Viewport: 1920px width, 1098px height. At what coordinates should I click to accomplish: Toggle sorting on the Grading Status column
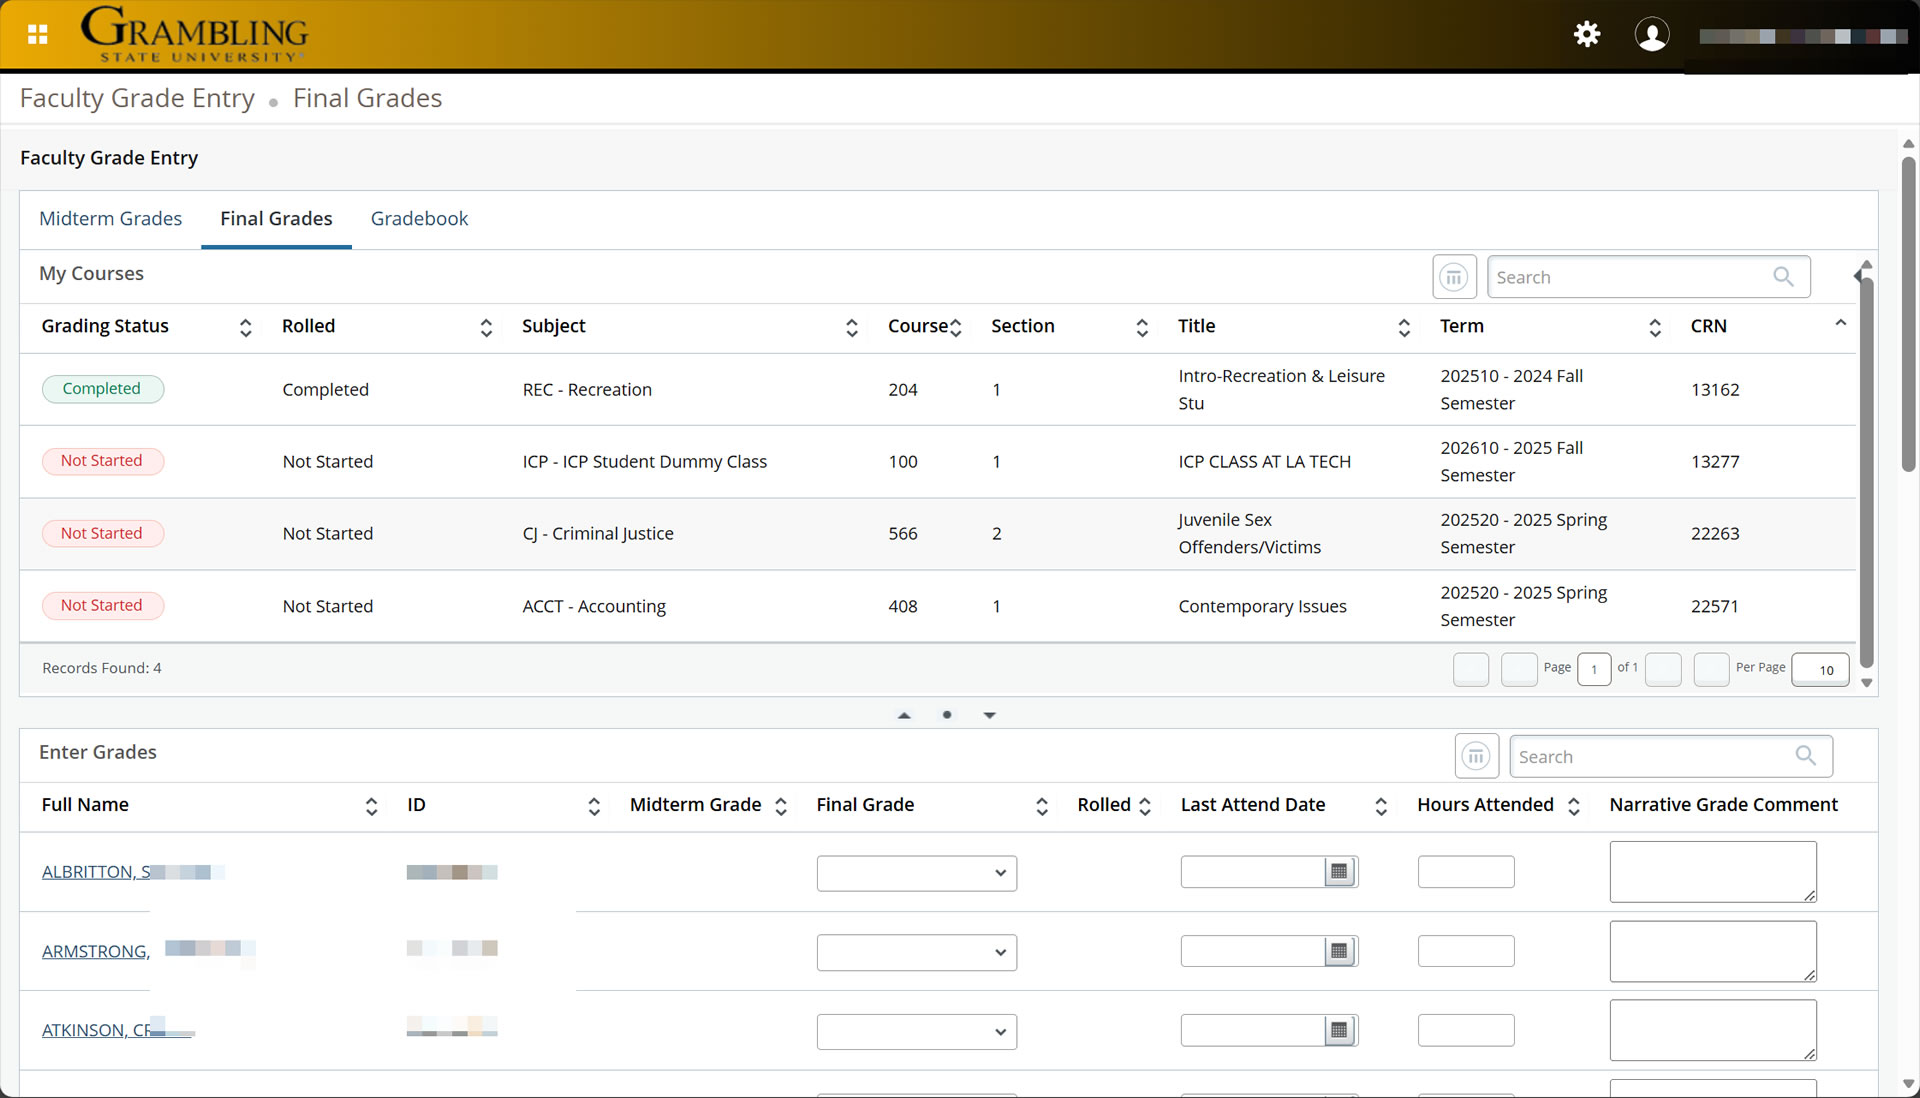[245, 327]
